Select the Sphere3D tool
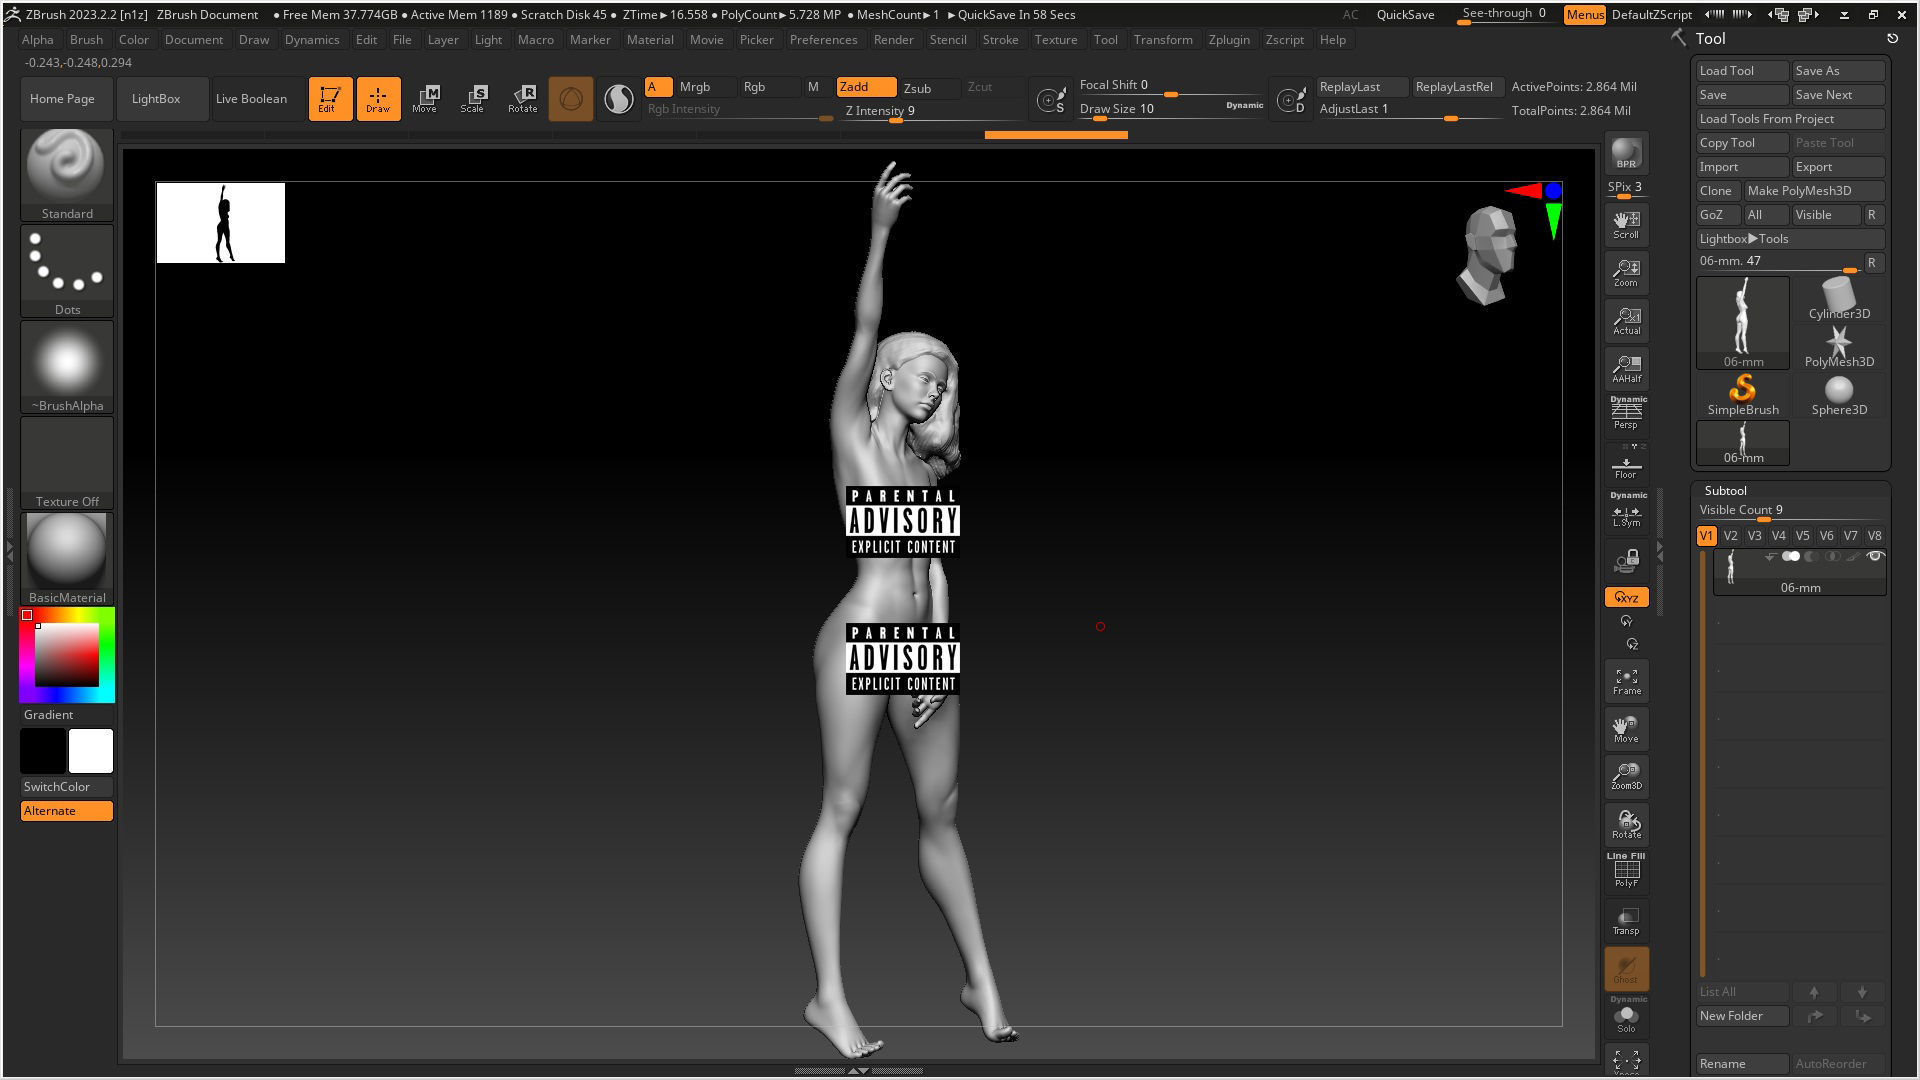This screenshot has width=1920, height=1080. (1839, 395)
